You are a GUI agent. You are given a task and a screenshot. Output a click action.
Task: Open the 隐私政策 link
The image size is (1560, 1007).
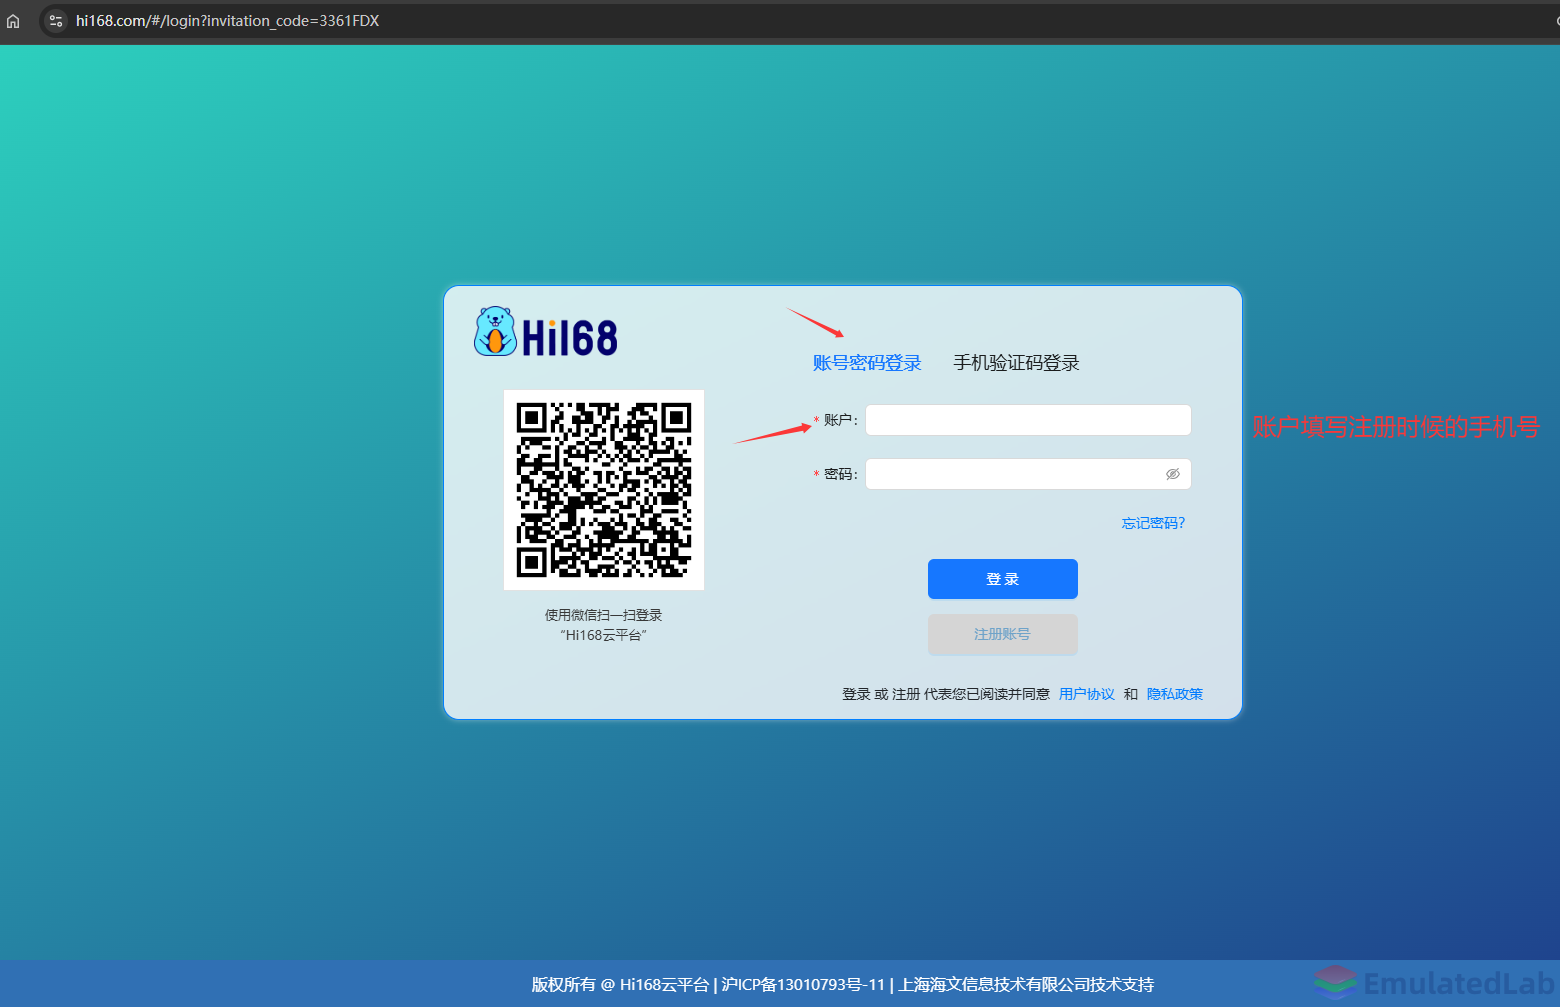(x=1175, y=694)
